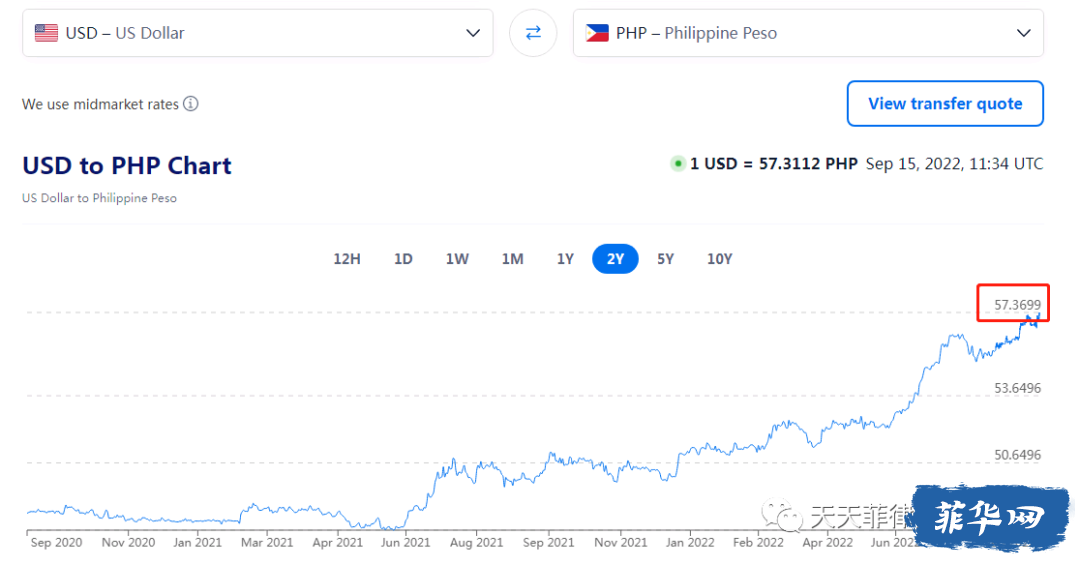
Task: Click the Mar 2021 axis label
Action: tap(267, 543)
